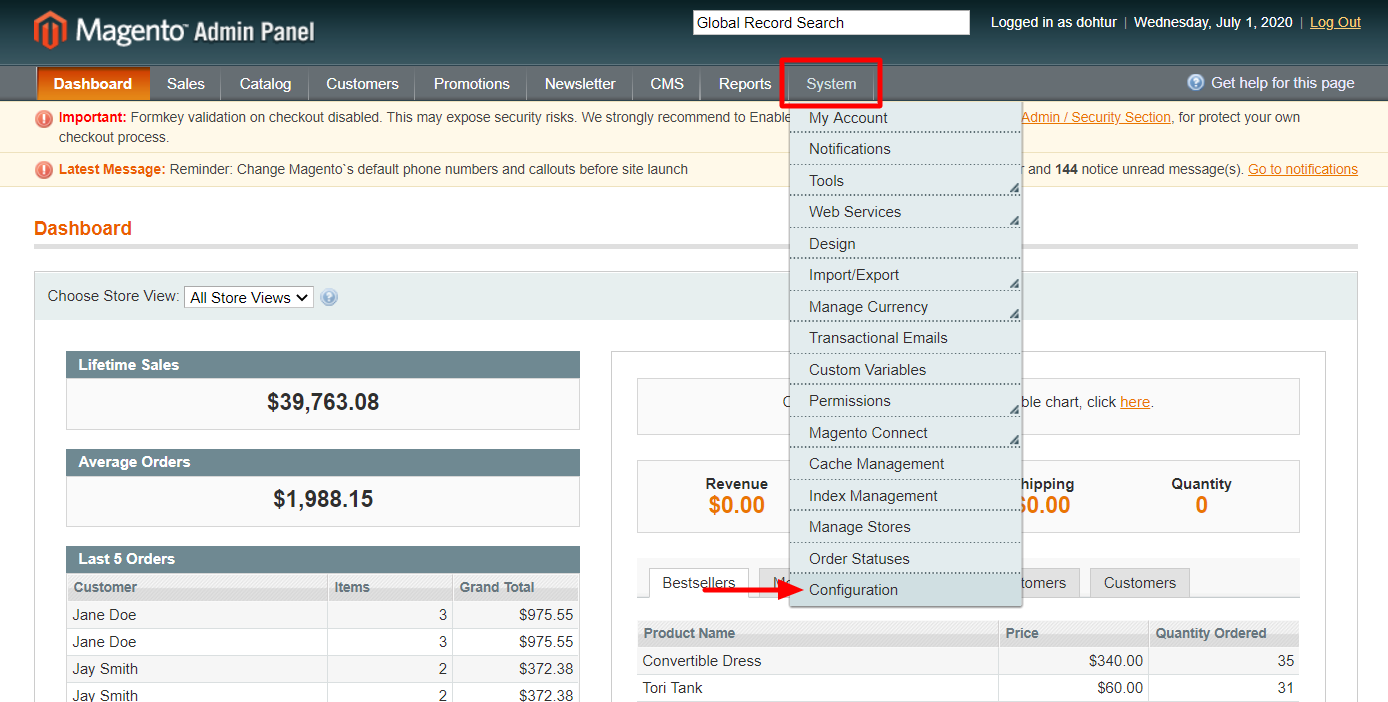This screenshot has width=1388, height=702.
Task: Expand the Permissions submenu
Action: point(905,401)
